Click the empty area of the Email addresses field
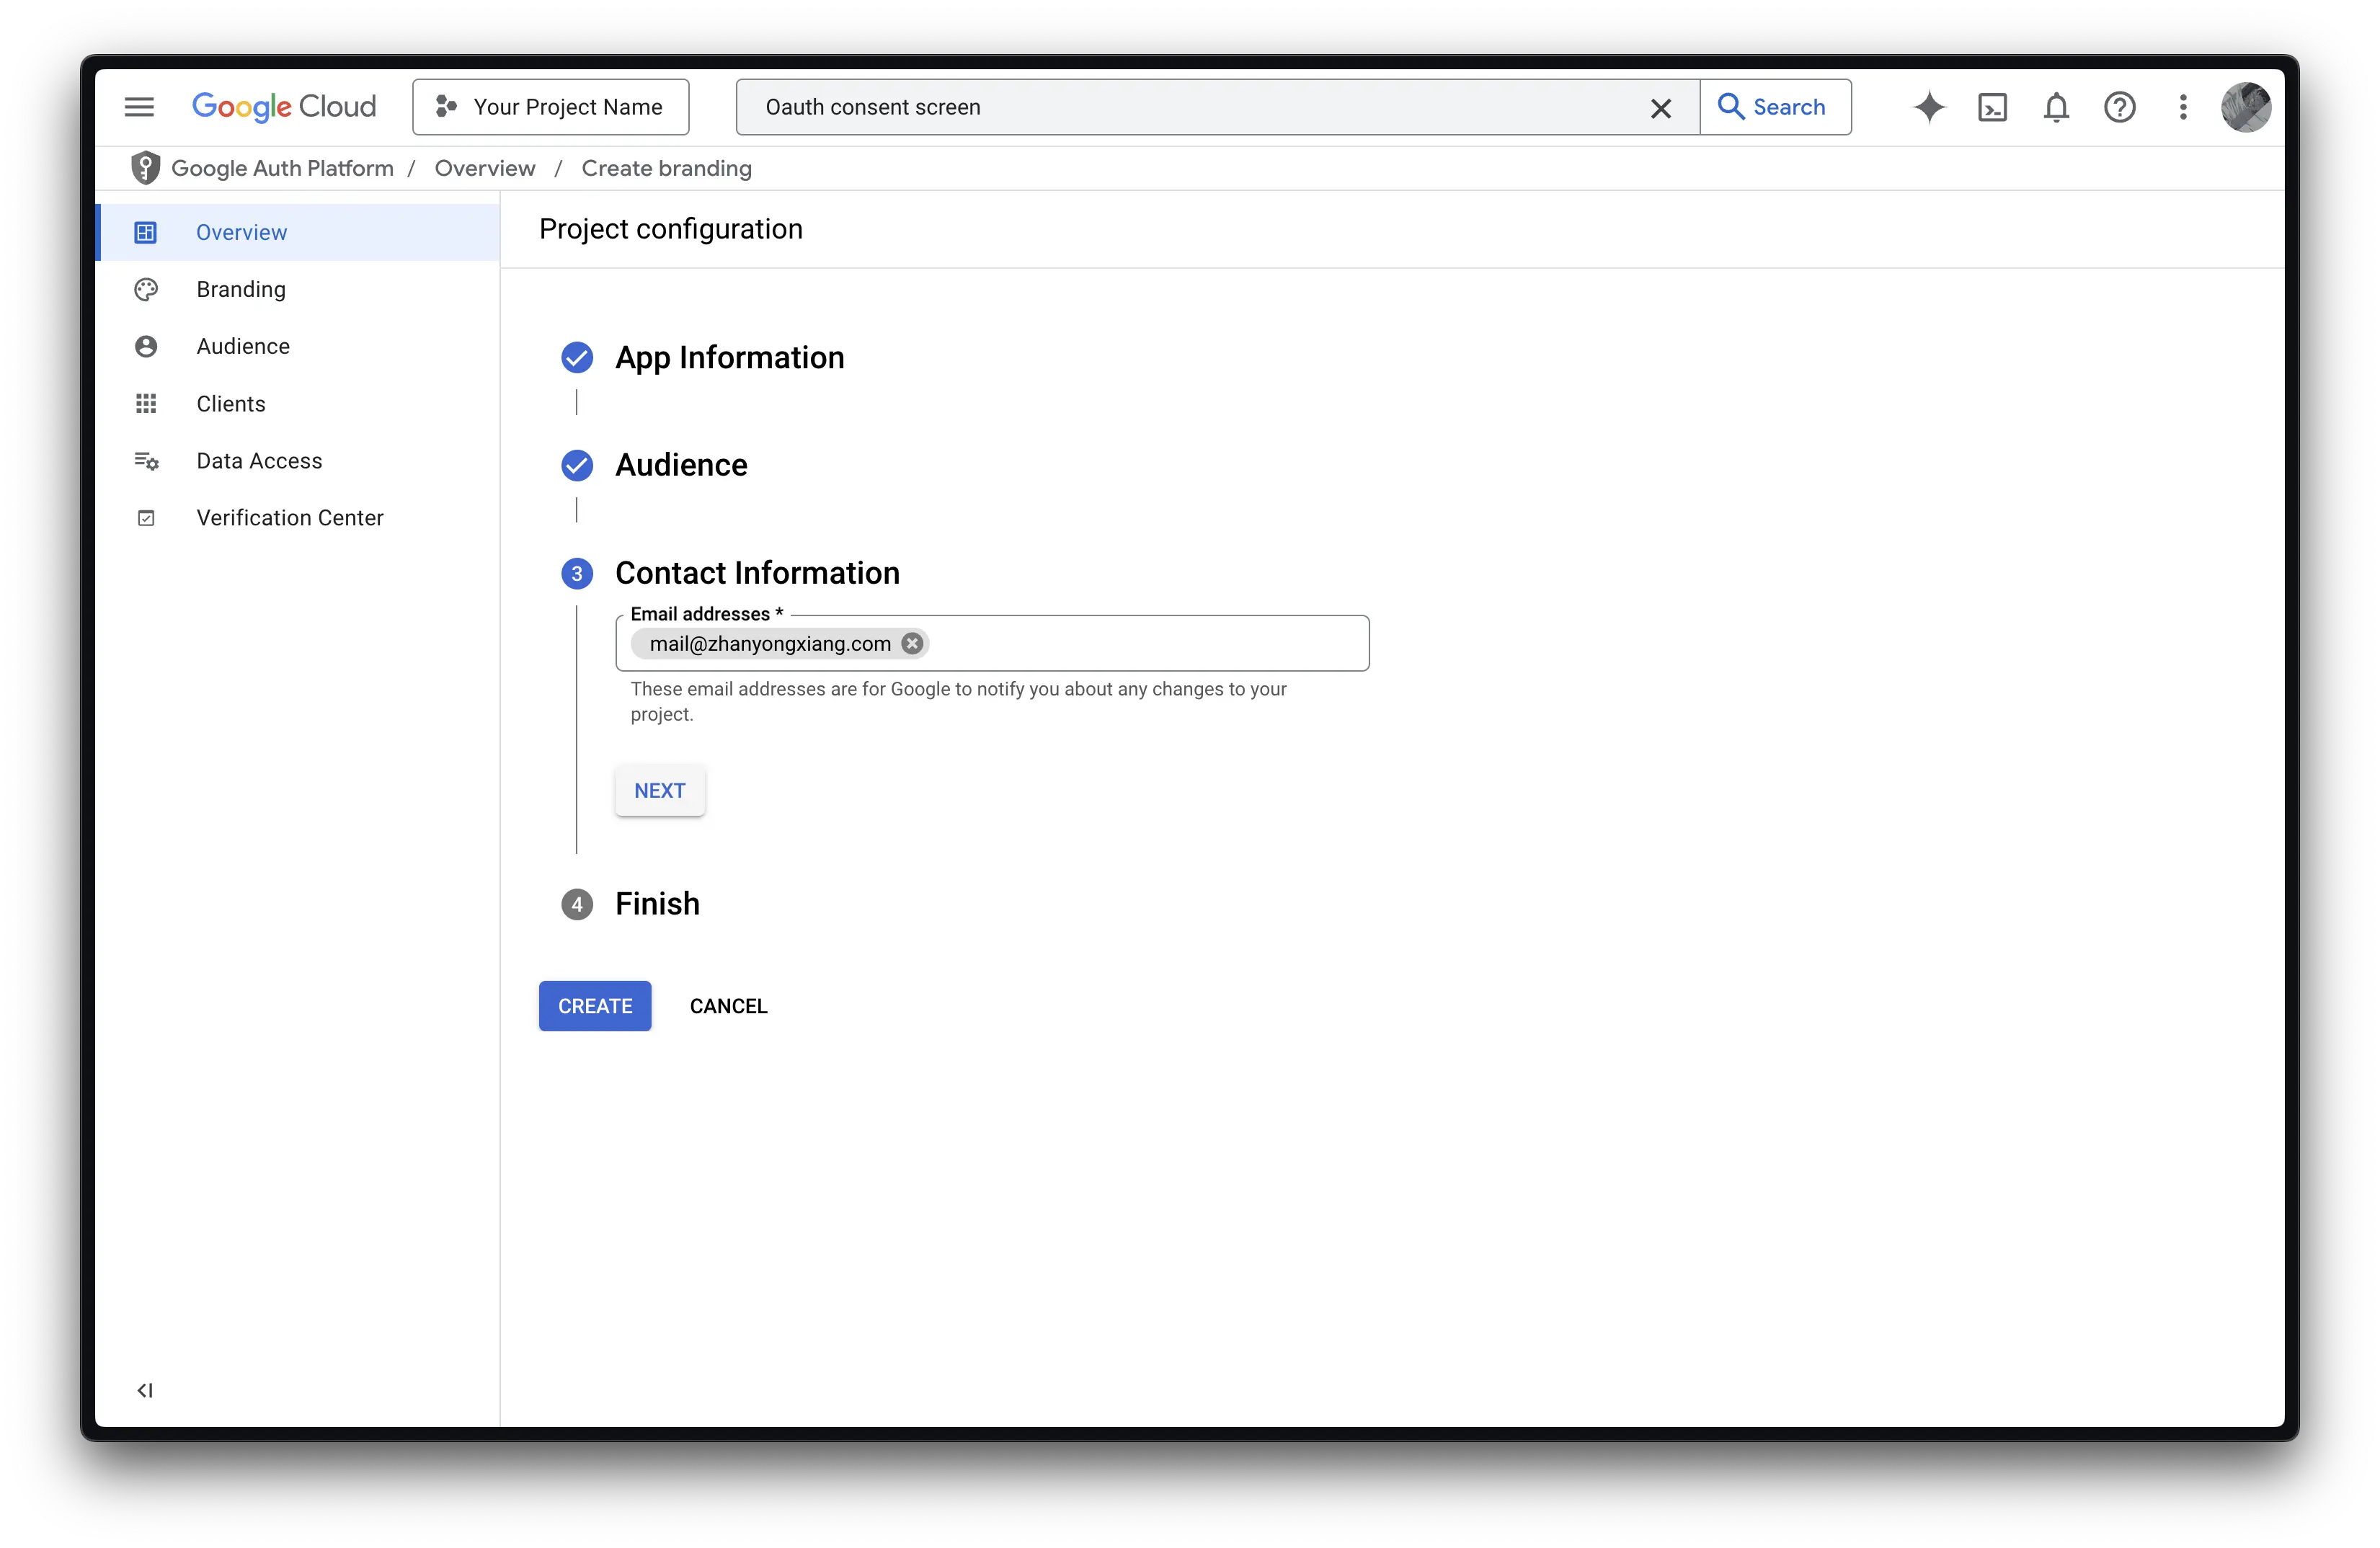Viewport: 2380px width, 1548px height. 1148,643
